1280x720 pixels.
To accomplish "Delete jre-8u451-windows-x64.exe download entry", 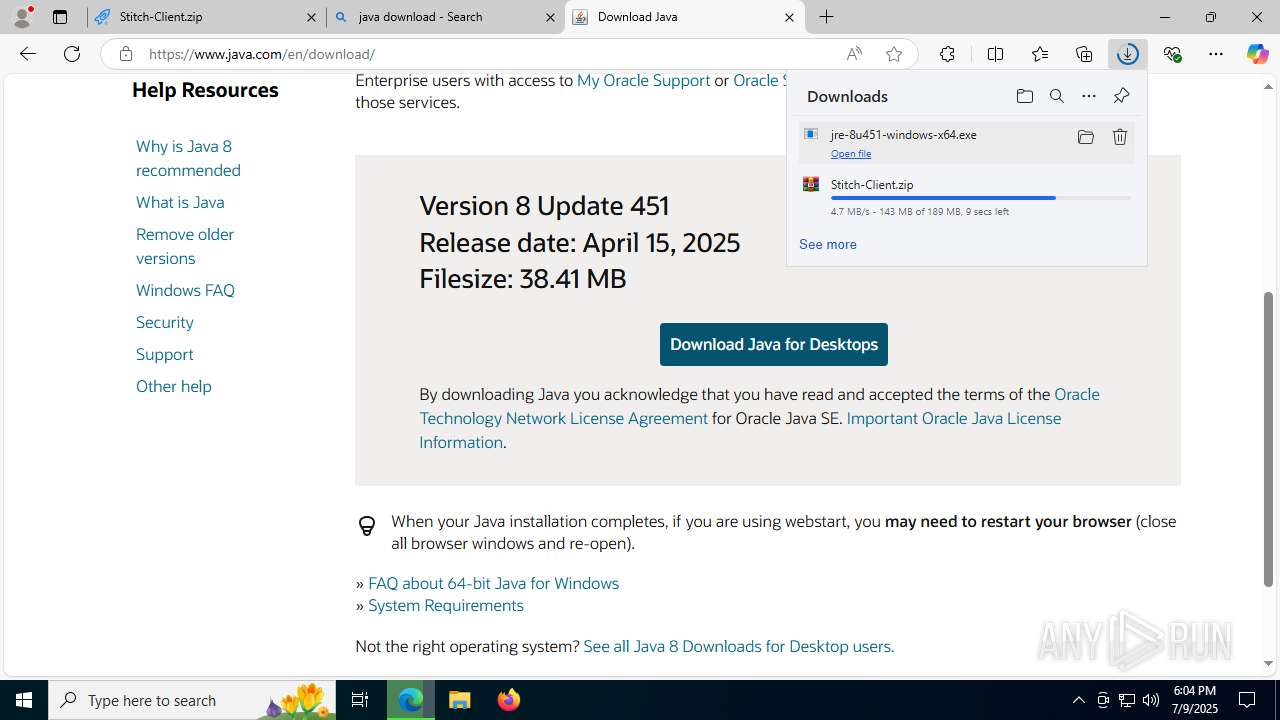I will [x=1120, y=137].
